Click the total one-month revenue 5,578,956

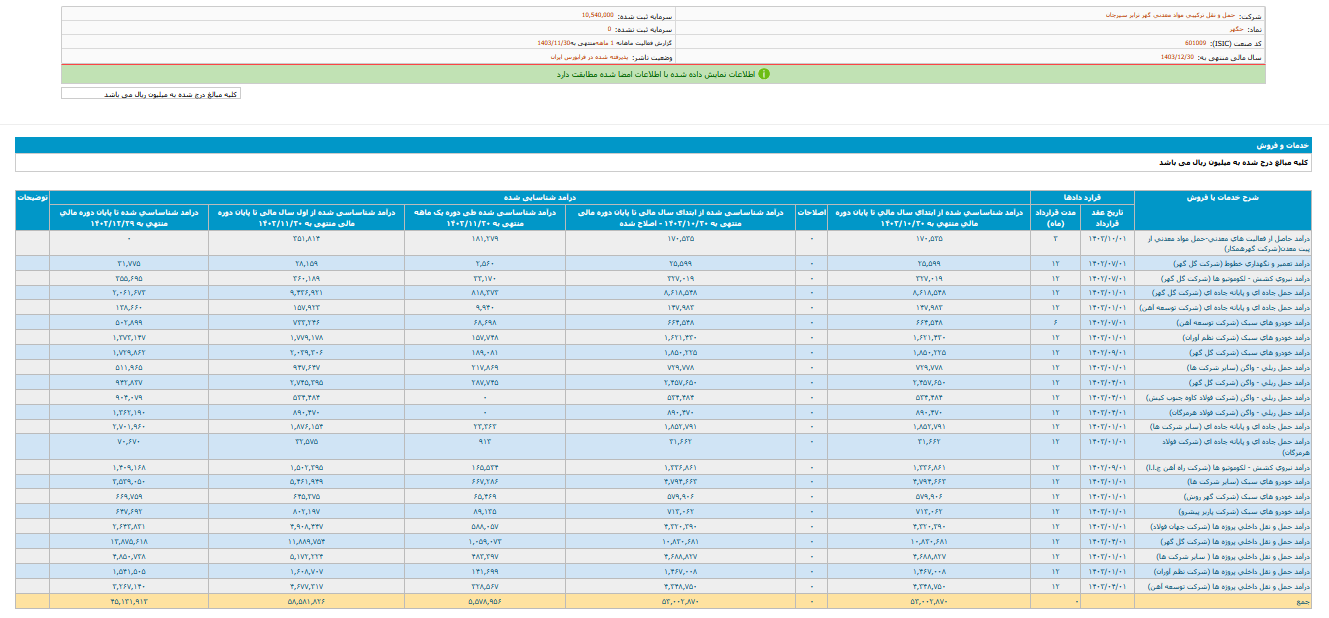485,602
